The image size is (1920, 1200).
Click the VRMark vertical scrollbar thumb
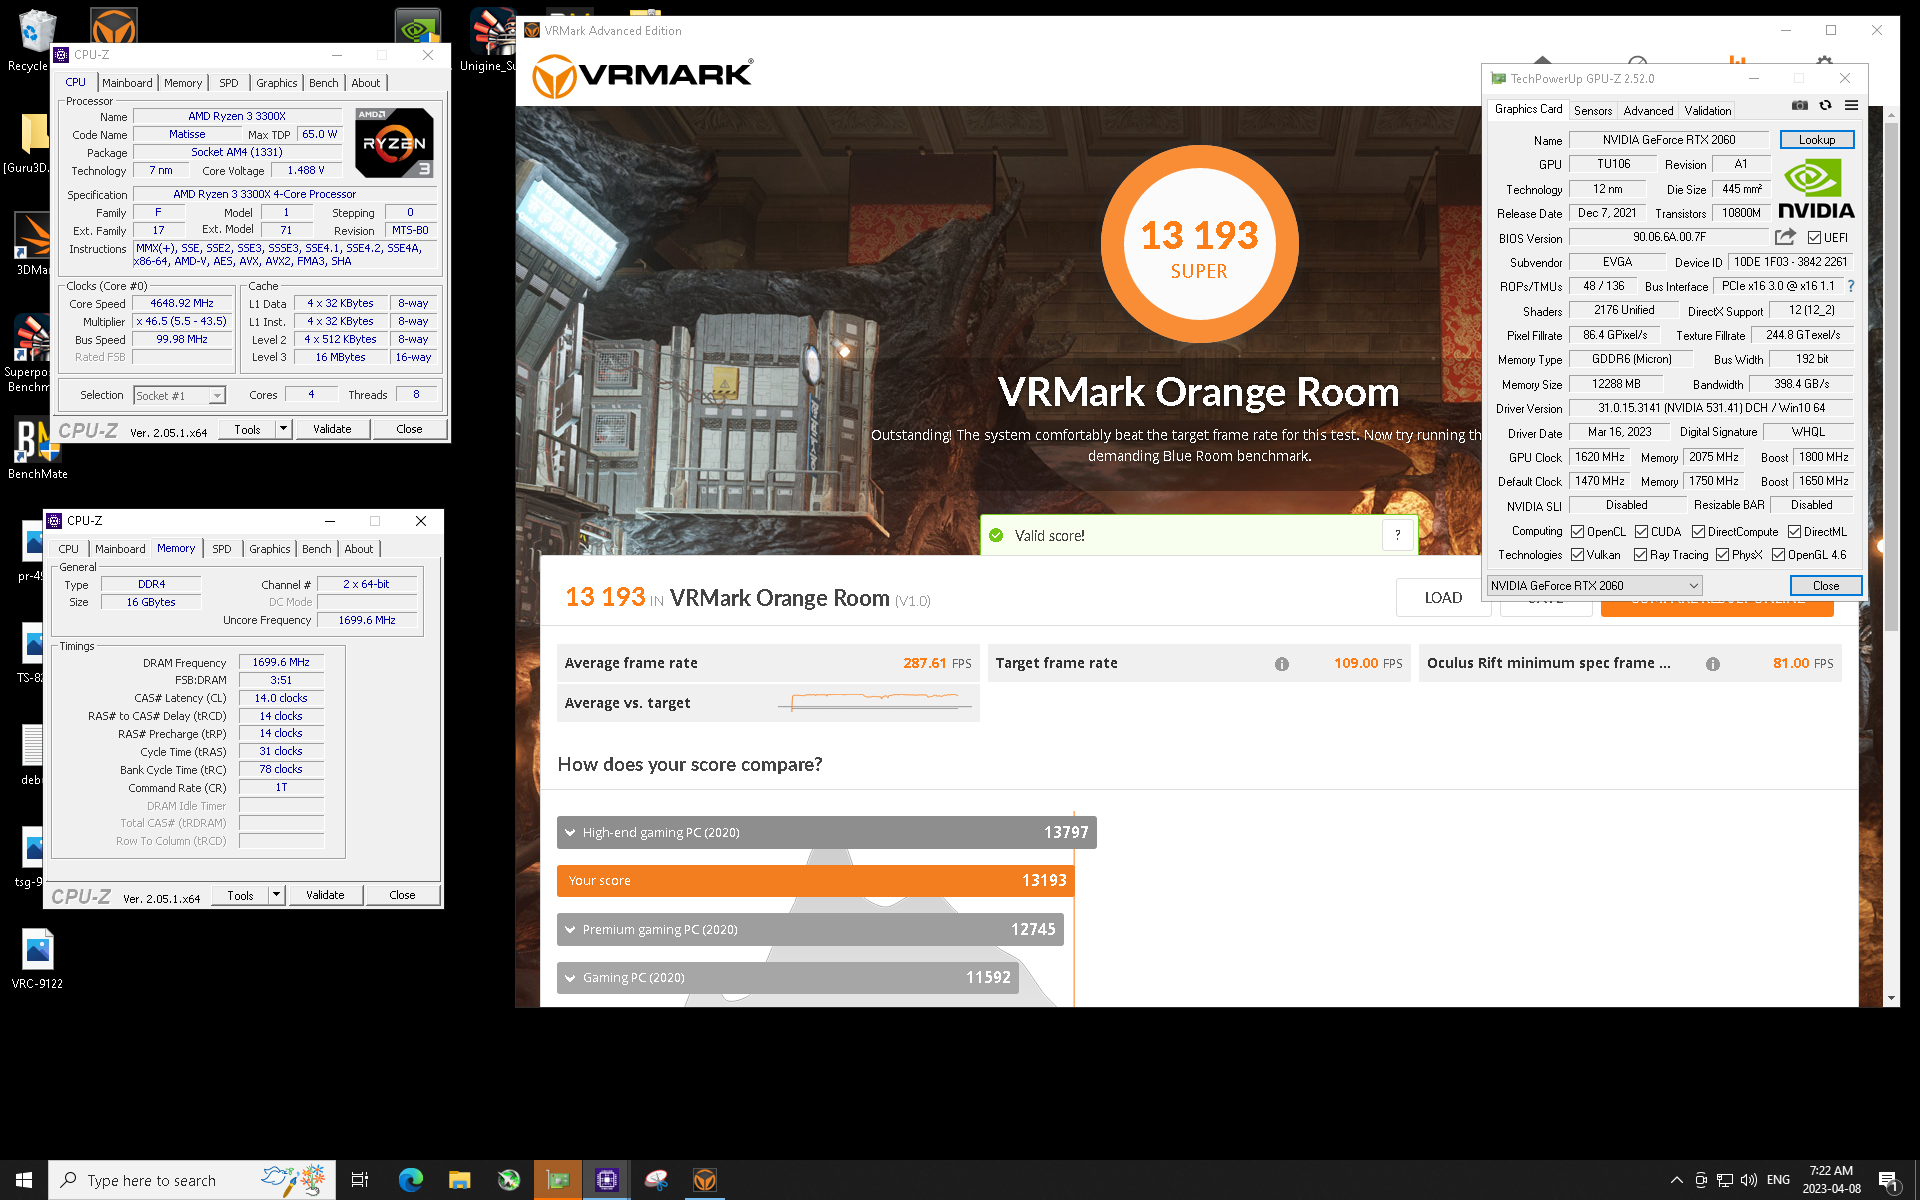(x=1890, y=375)
